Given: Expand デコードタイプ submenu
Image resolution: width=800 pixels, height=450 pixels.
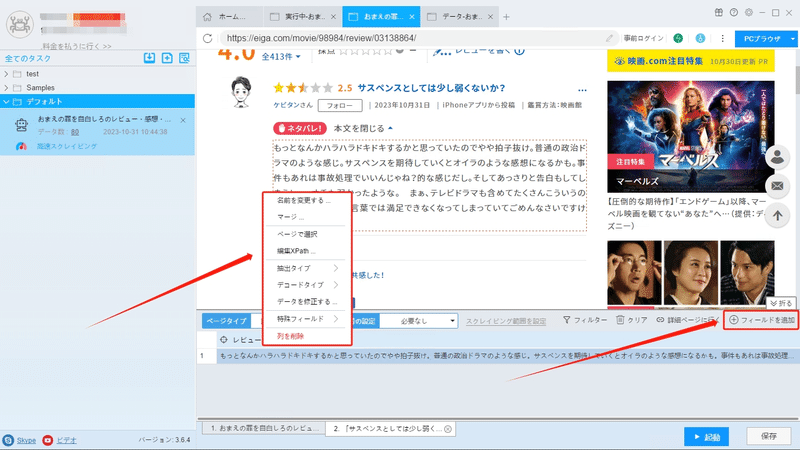Looking at the screenshot, I should click(307, 285).
